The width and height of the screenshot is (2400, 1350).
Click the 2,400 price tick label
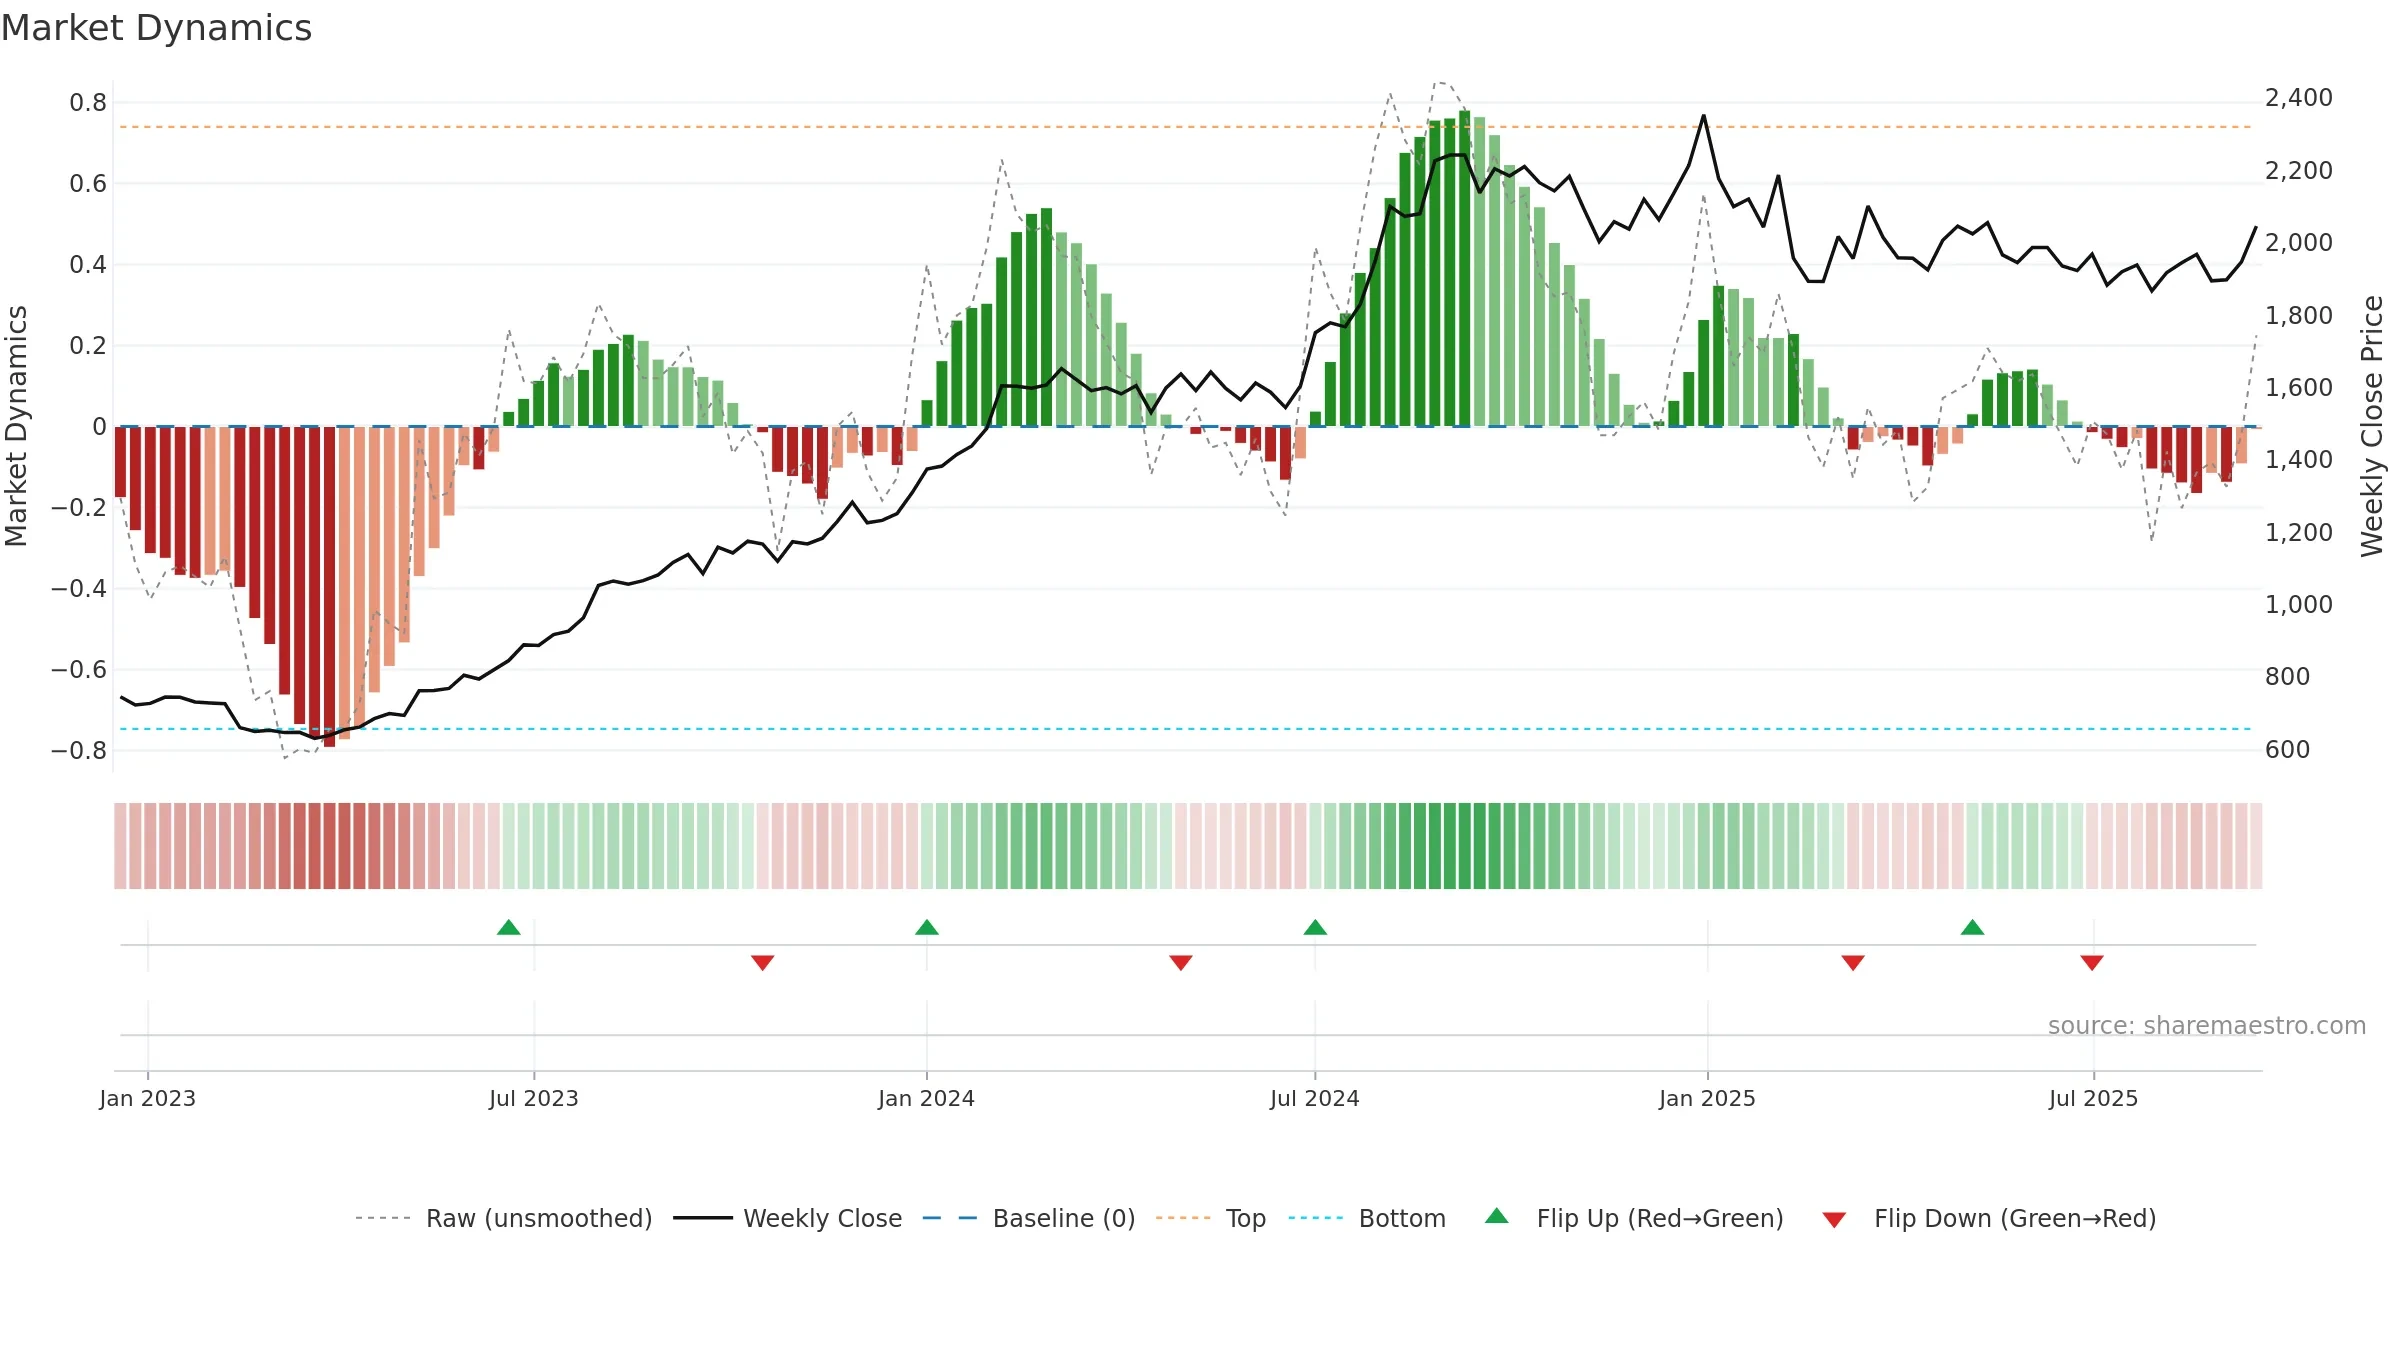(2299, 98)
